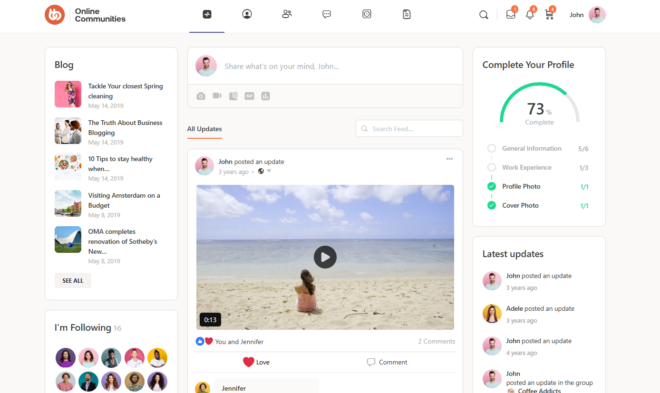Image resolution: width=660 pixels, height=393 pixels.
Task: Open the messages inbox icon
Action: [511, 15]
